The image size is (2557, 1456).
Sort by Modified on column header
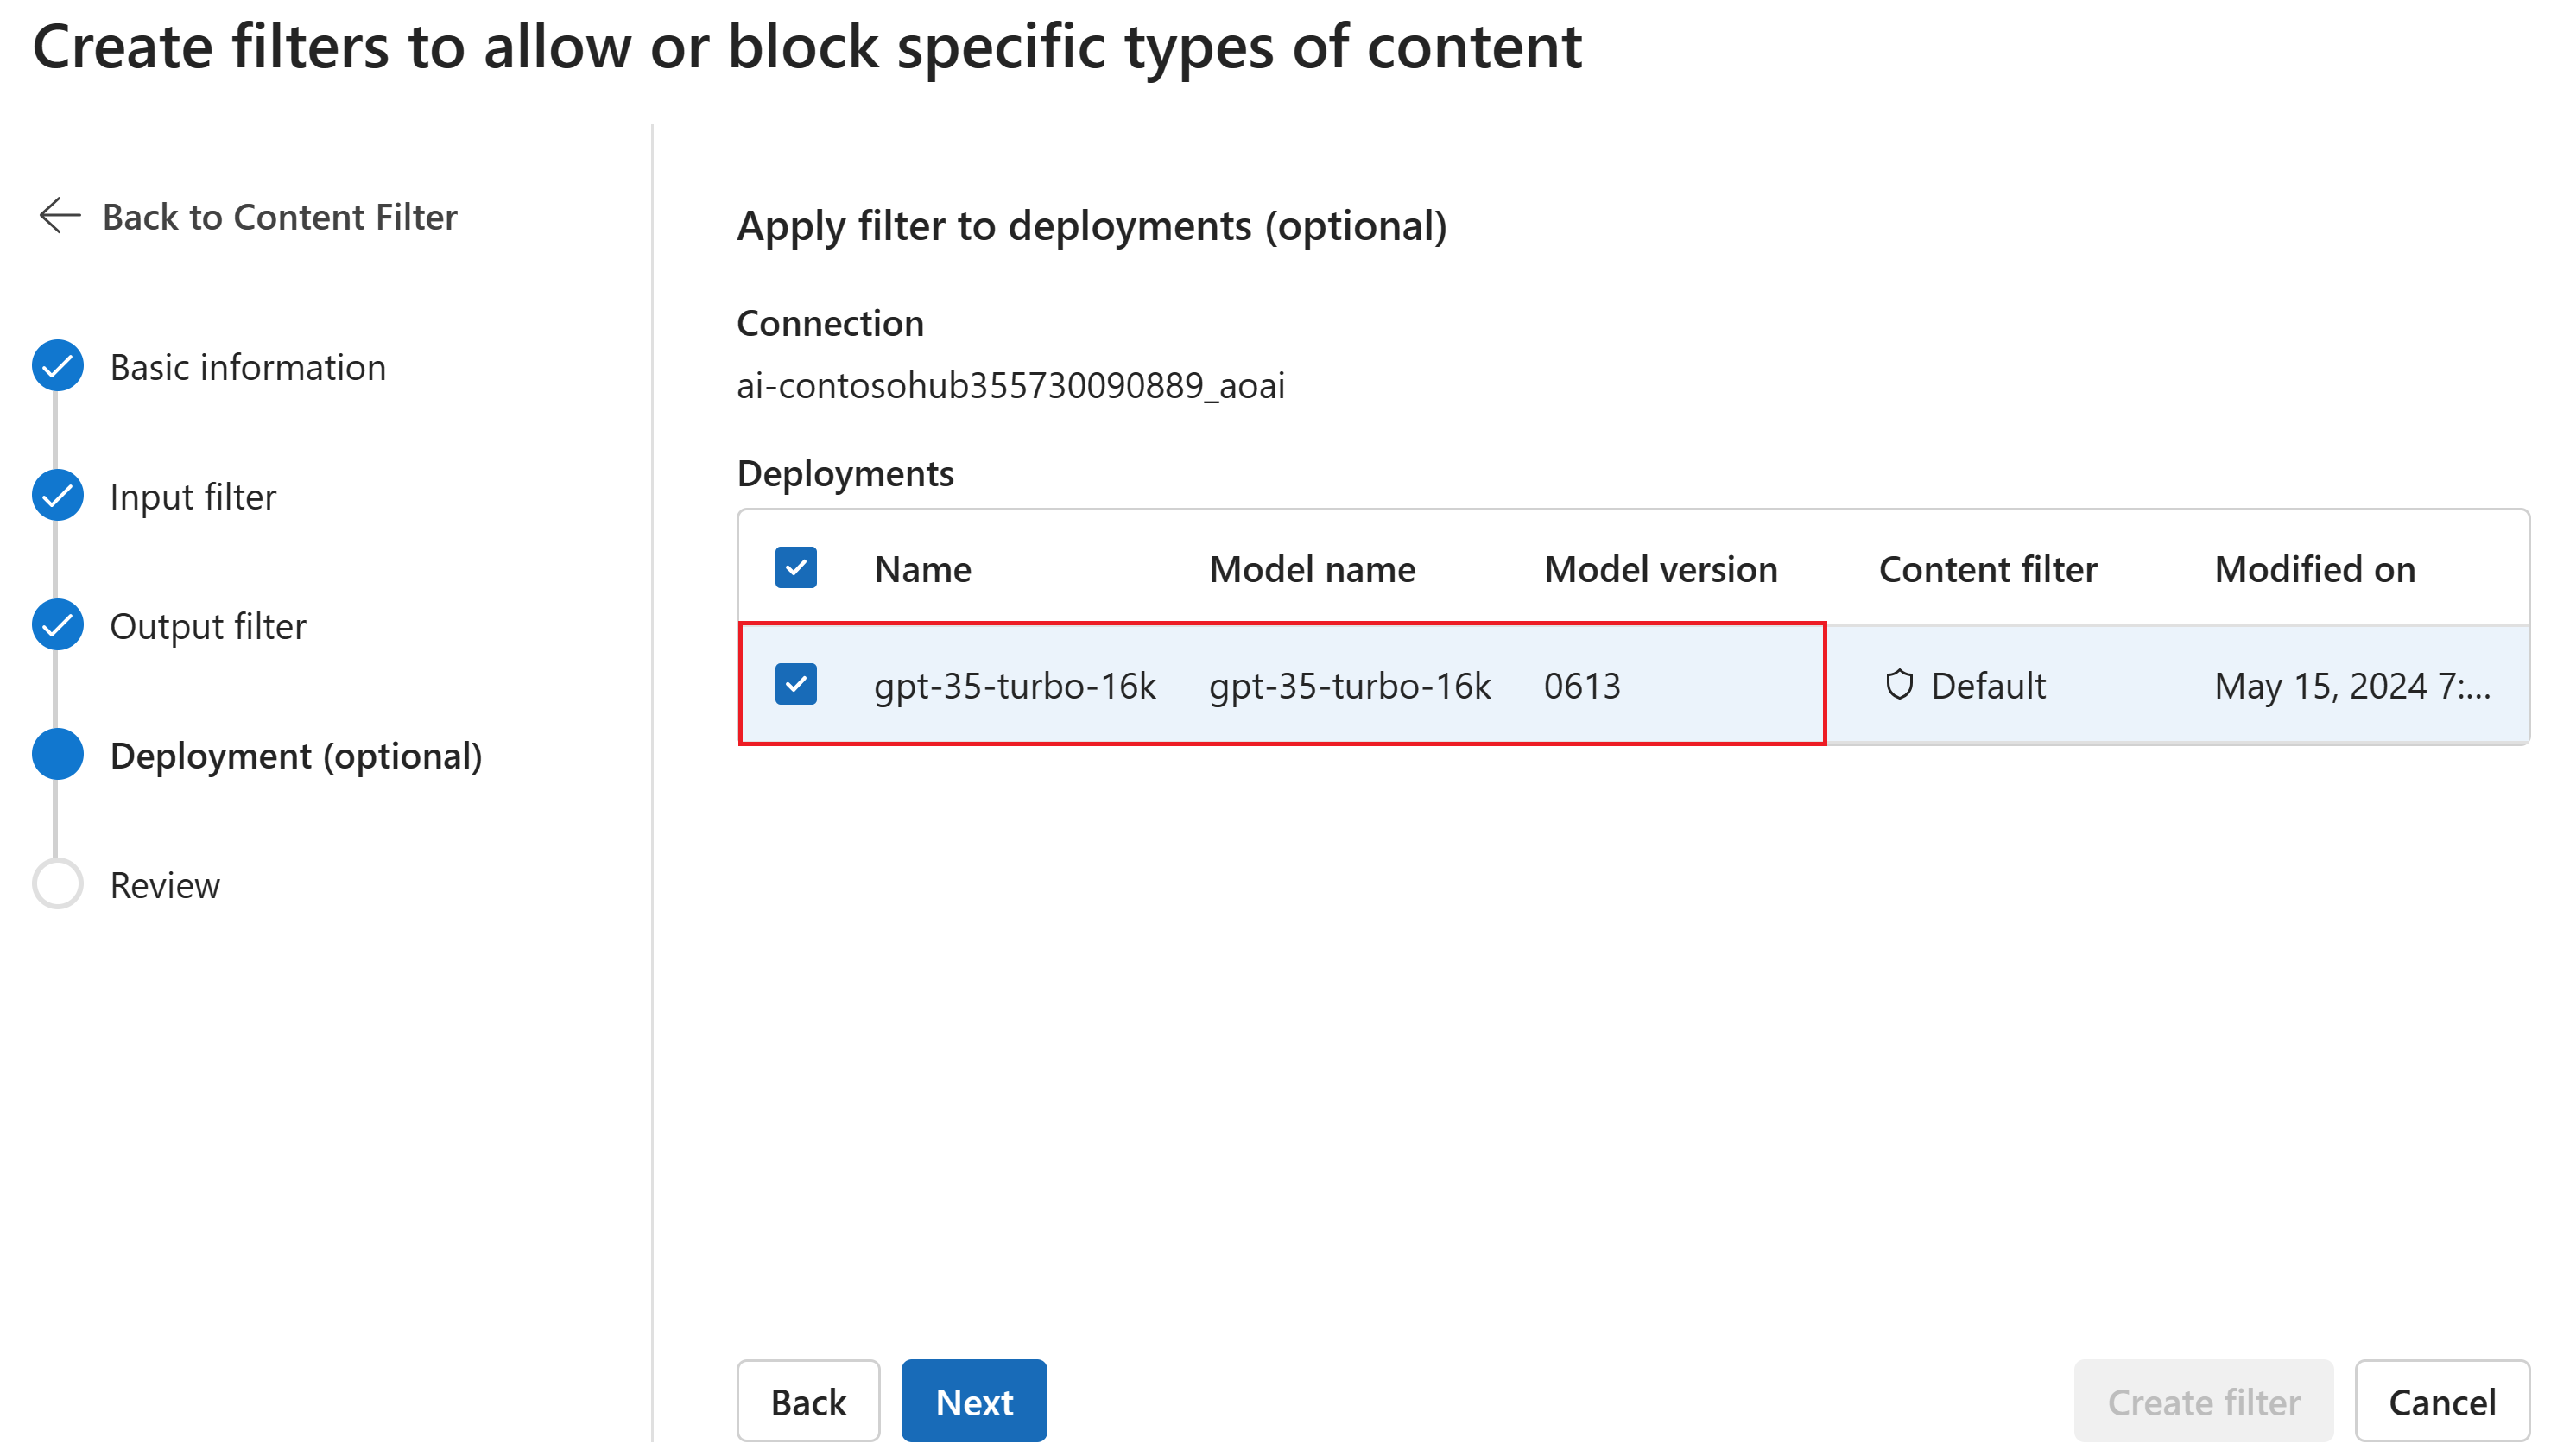(x=2313, y=569)
